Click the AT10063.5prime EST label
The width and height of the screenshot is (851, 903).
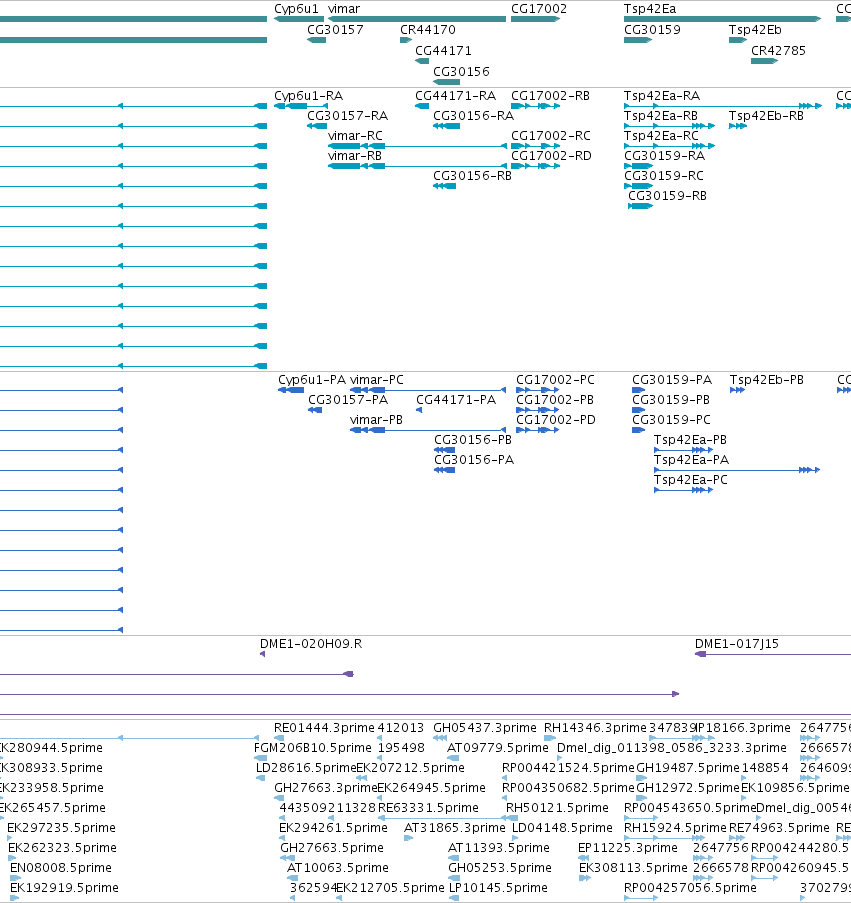[x=338, y=868]
